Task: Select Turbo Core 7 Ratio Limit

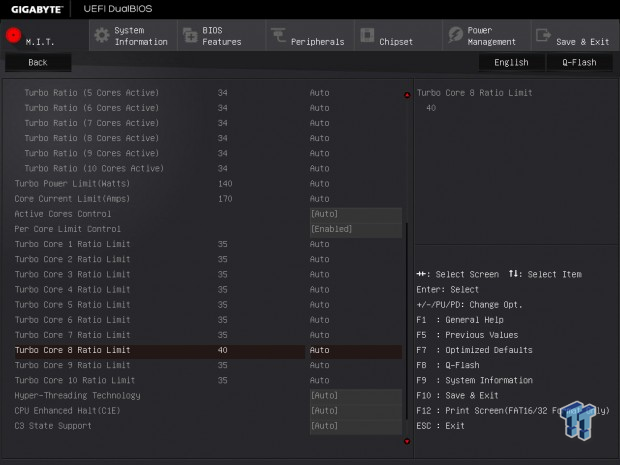Action: 208,335
